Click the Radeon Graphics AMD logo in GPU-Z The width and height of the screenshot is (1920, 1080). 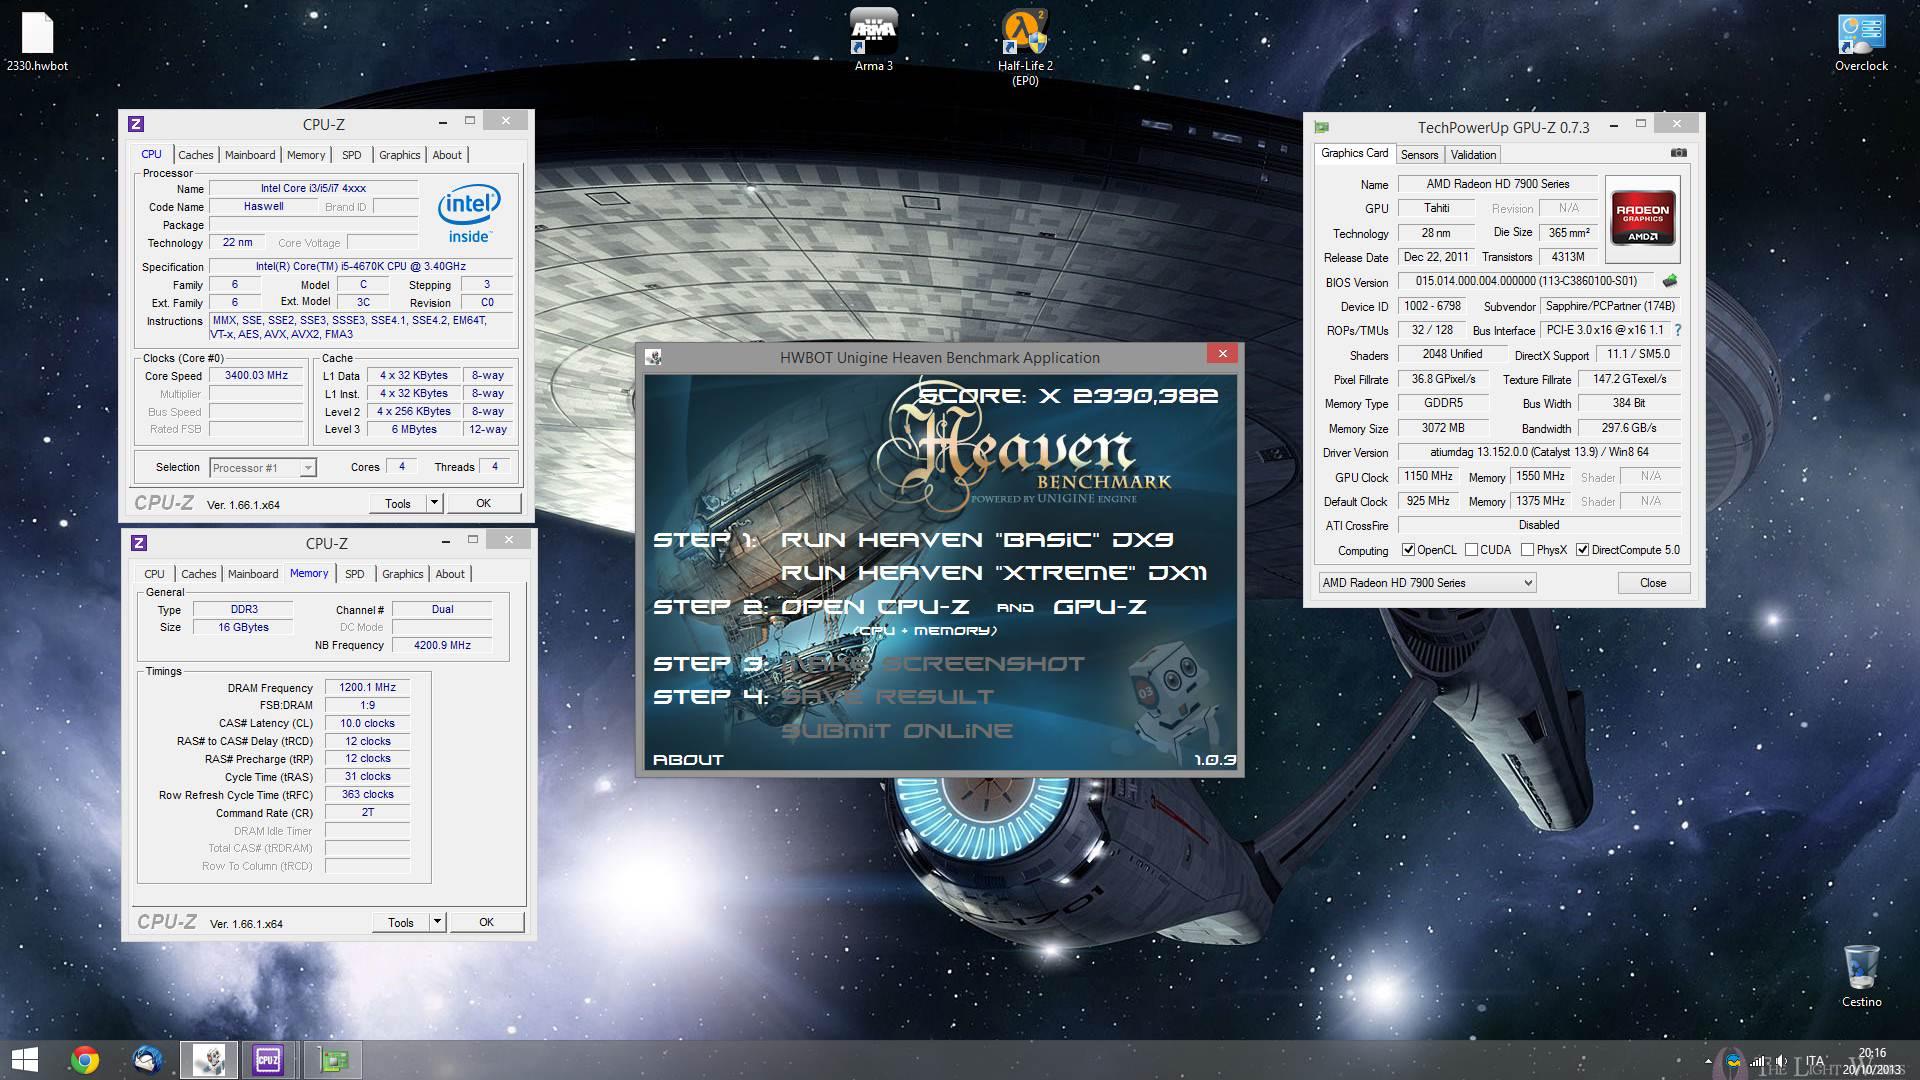pyautogui.click(x=1642, y=218)
